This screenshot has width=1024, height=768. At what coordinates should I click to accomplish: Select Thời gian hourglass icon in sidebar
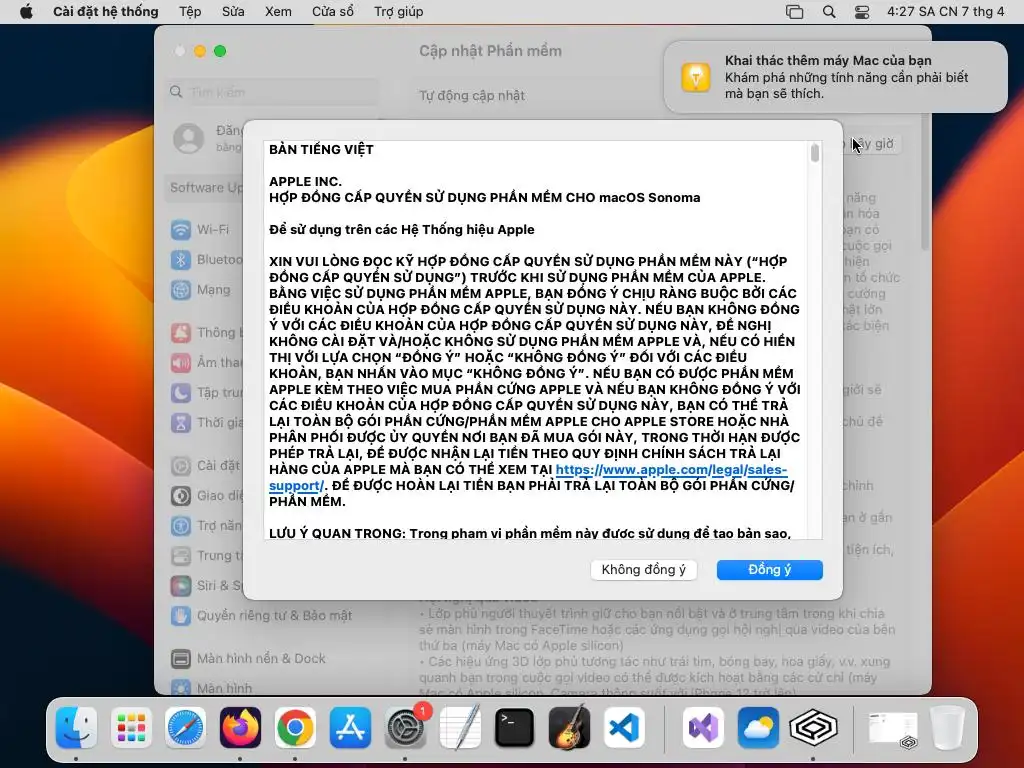[x=181, y=423]
